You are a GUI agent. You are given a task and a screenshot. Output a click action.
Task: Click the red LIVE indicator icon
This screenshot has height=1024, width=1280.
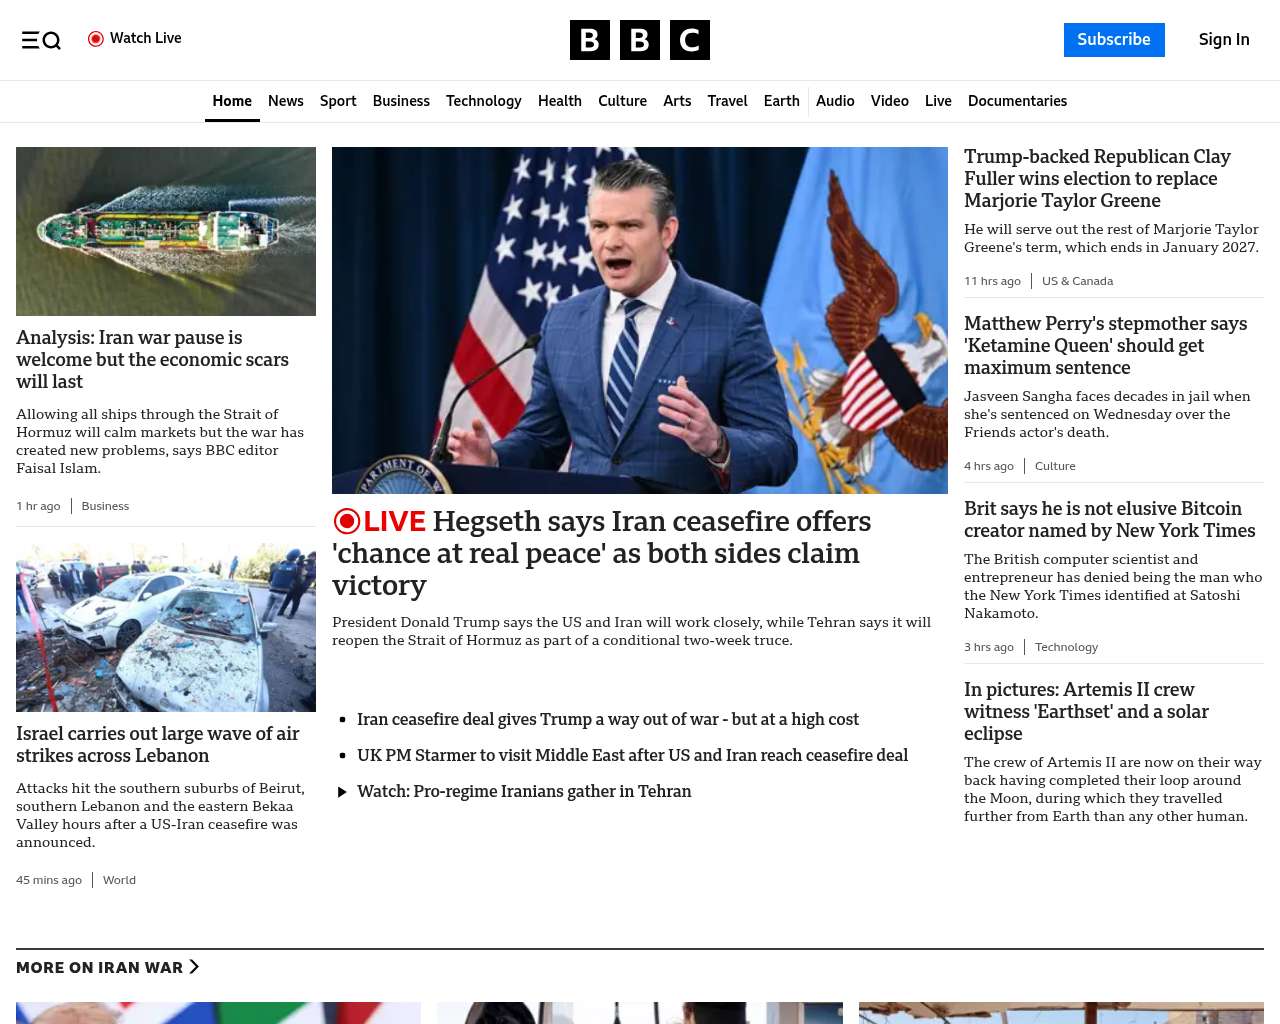tap(347, 521)
